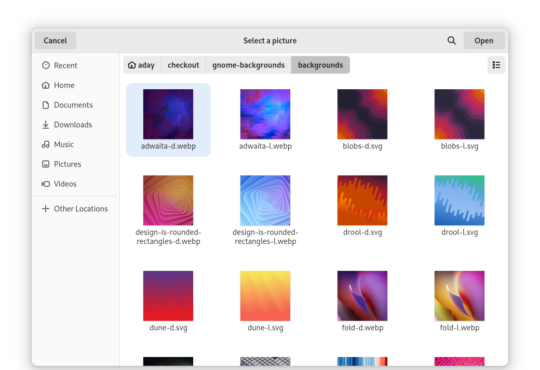Screen dimensions: 540x370
Task: Select the Documents sidebar label
Action: pos(73,105)
